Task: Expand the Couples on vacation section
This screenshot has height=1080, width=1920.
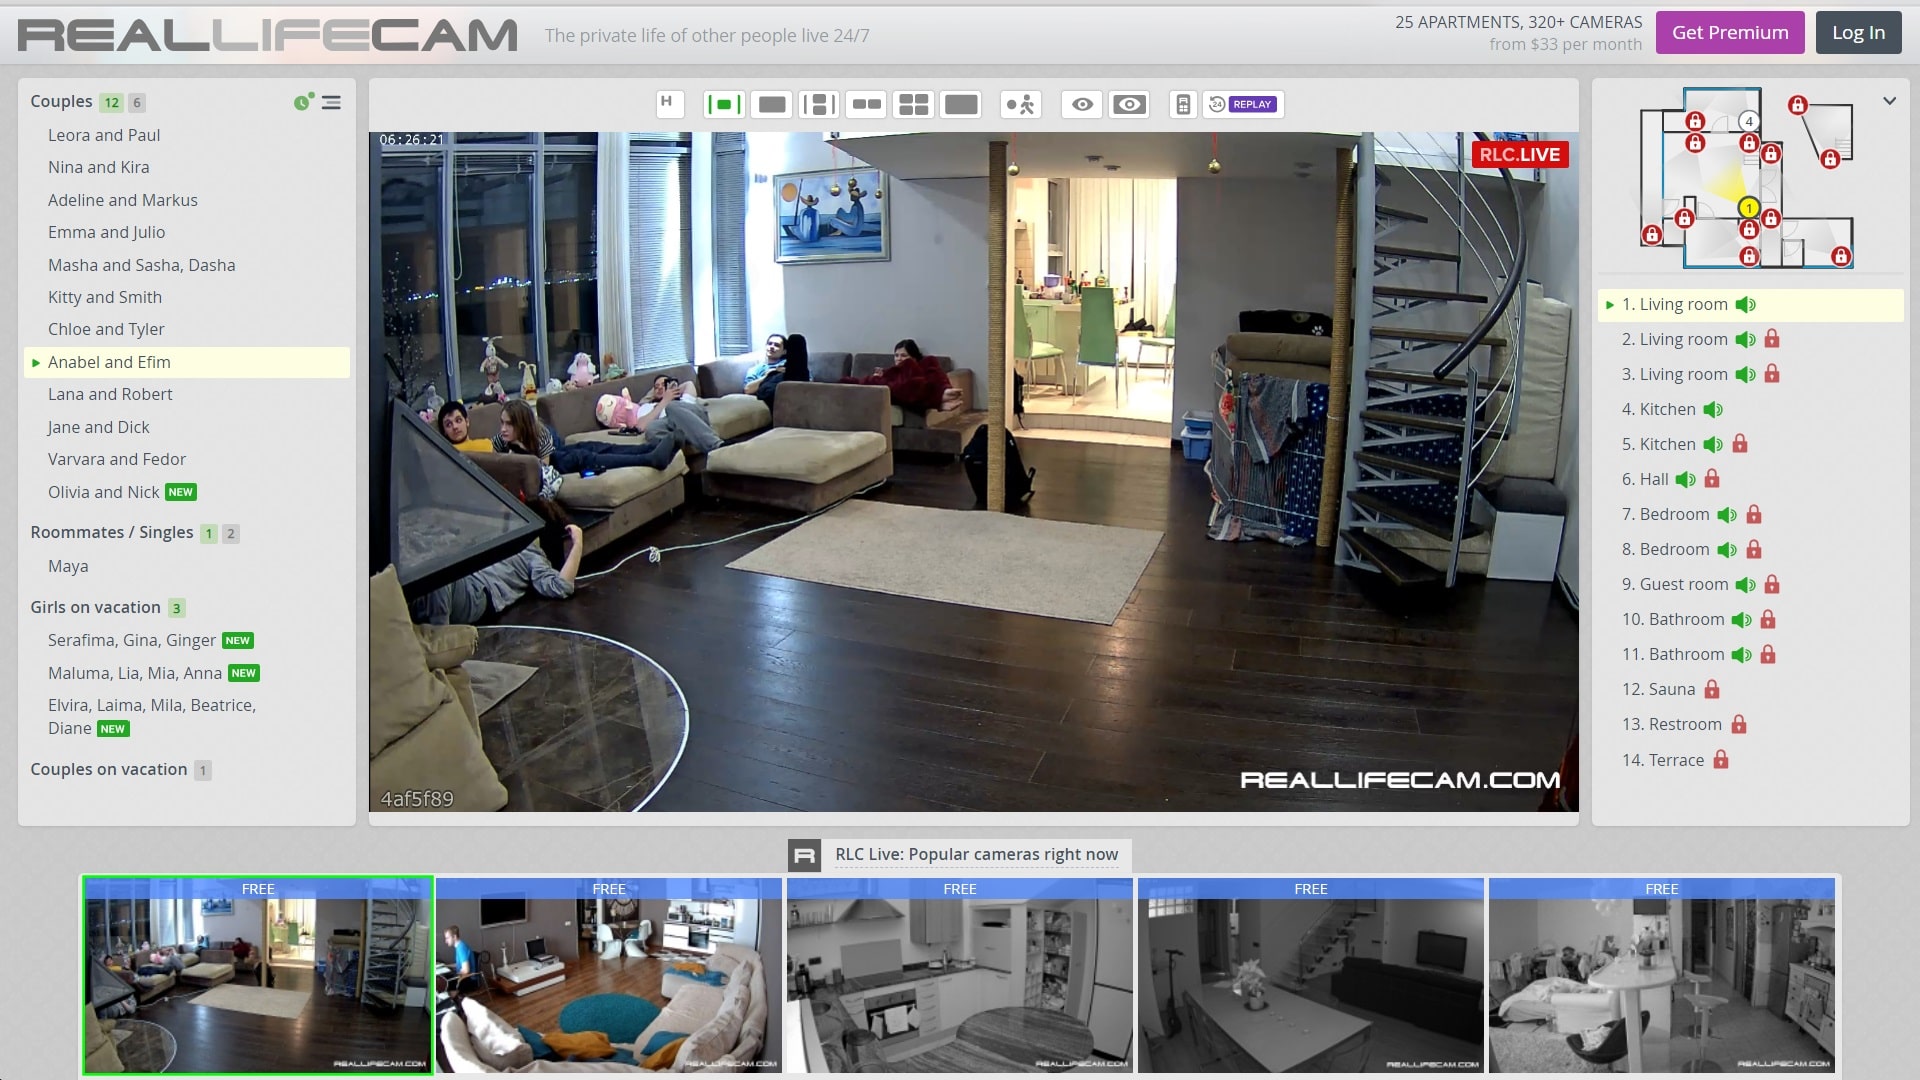Action: [x=109, y=769]
